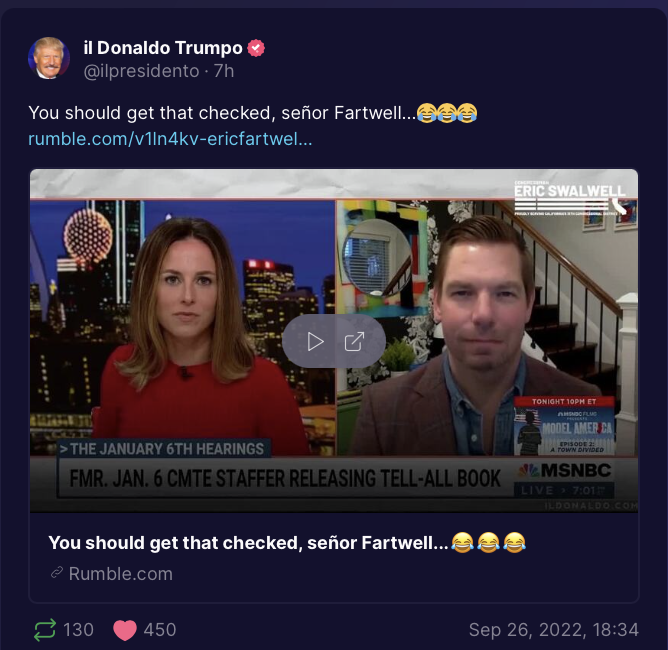
Task: Visit the @ilpresidento handle
Action: 141,71
